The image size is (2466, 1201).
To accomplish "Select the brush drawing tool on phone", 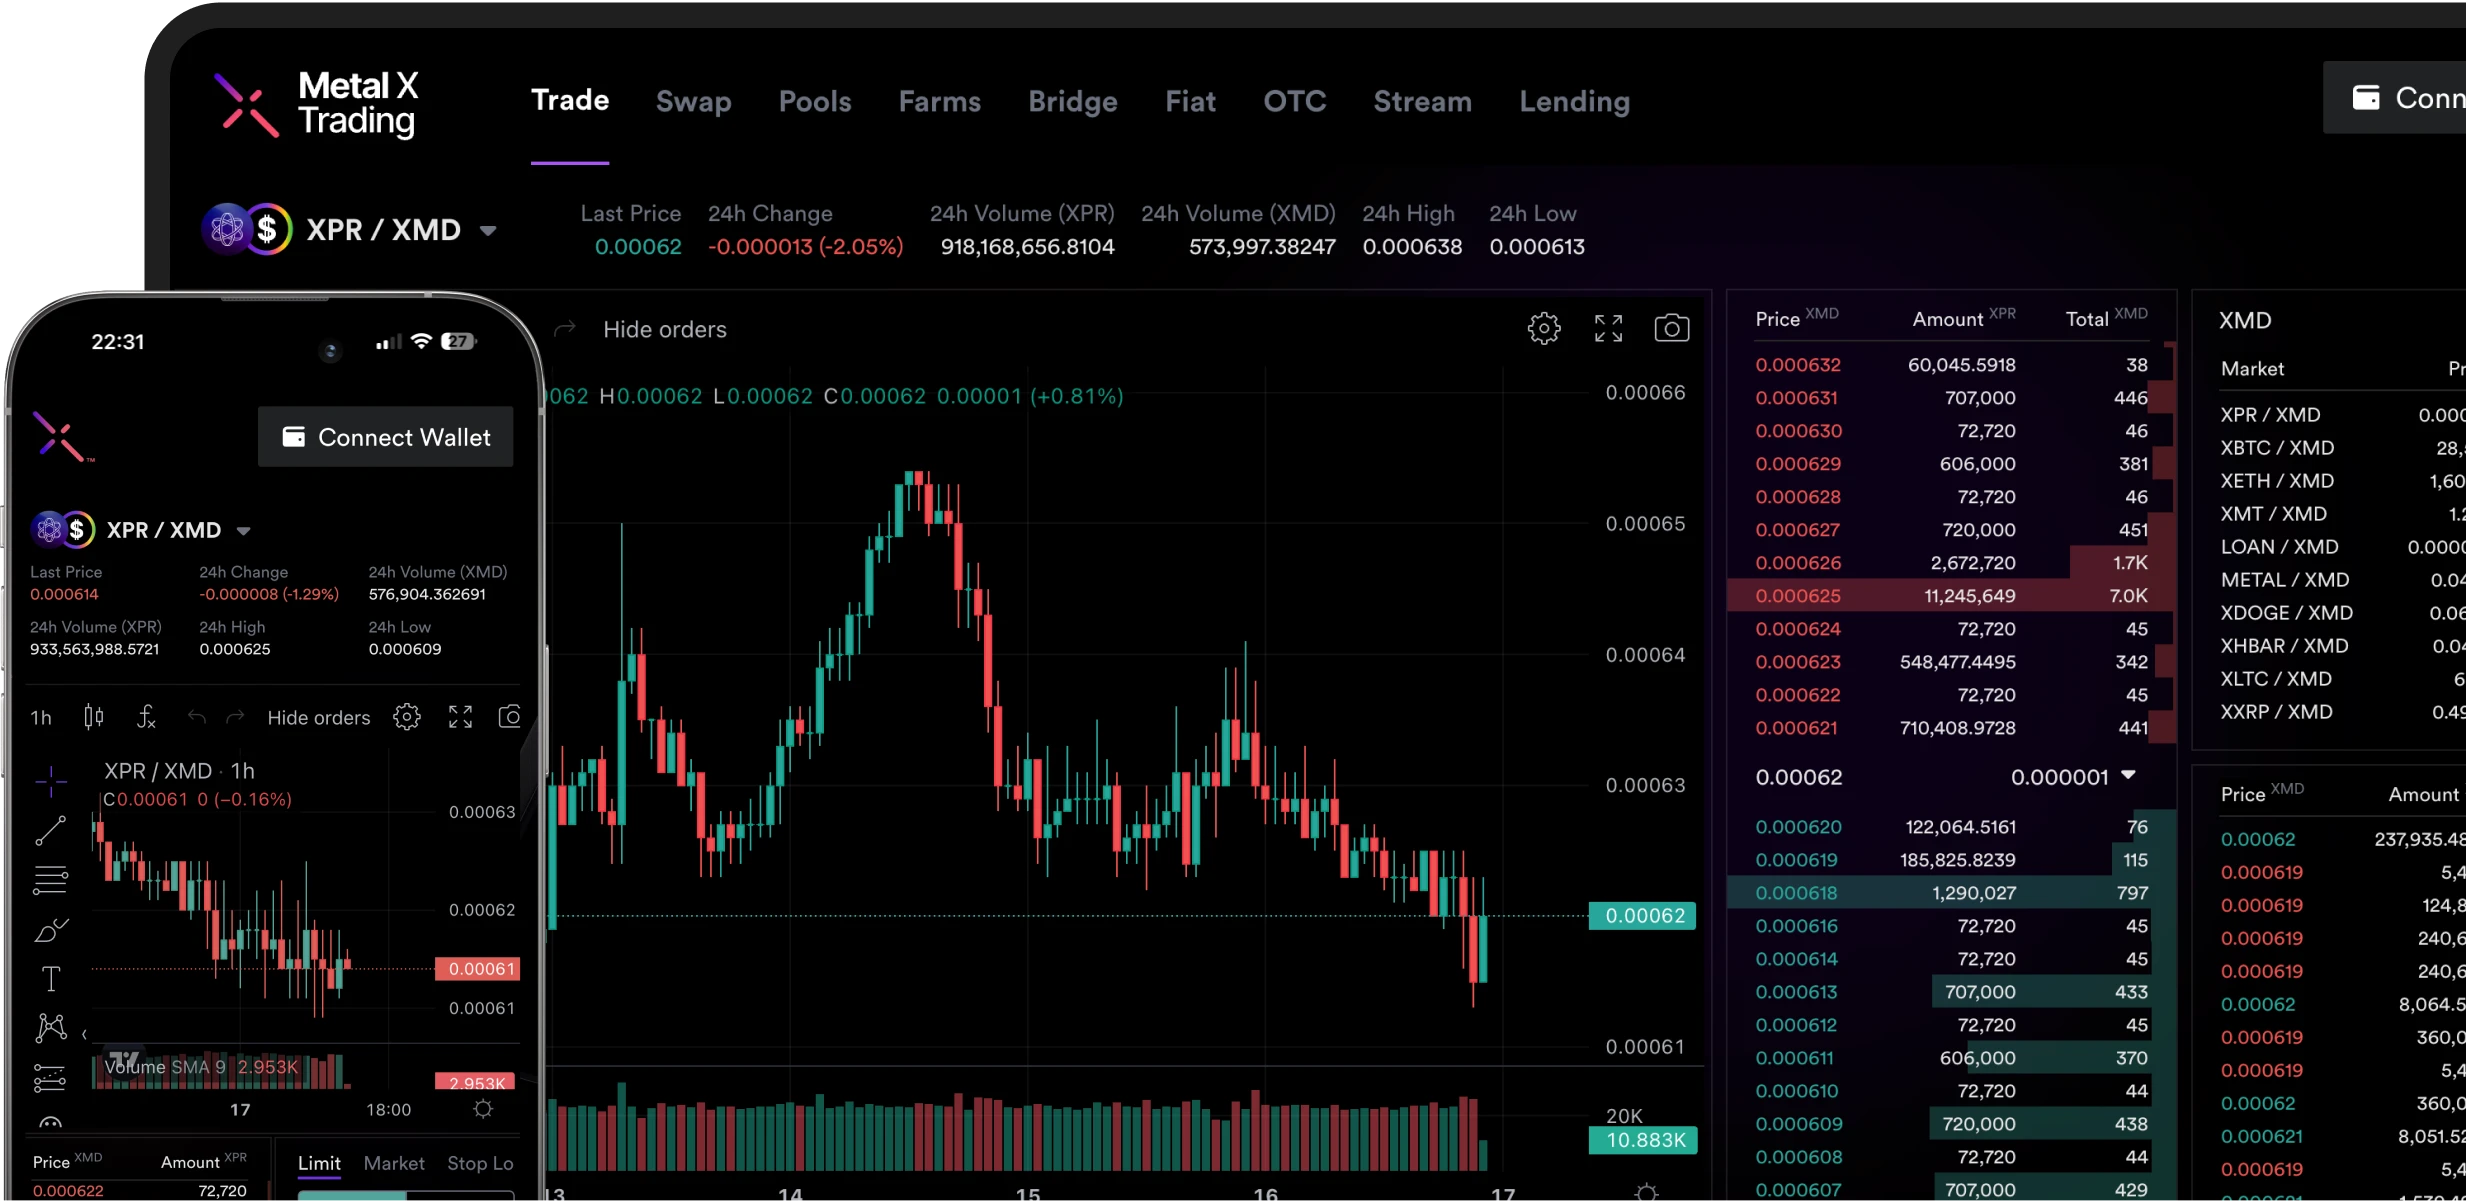I will [x=50, y=930].
